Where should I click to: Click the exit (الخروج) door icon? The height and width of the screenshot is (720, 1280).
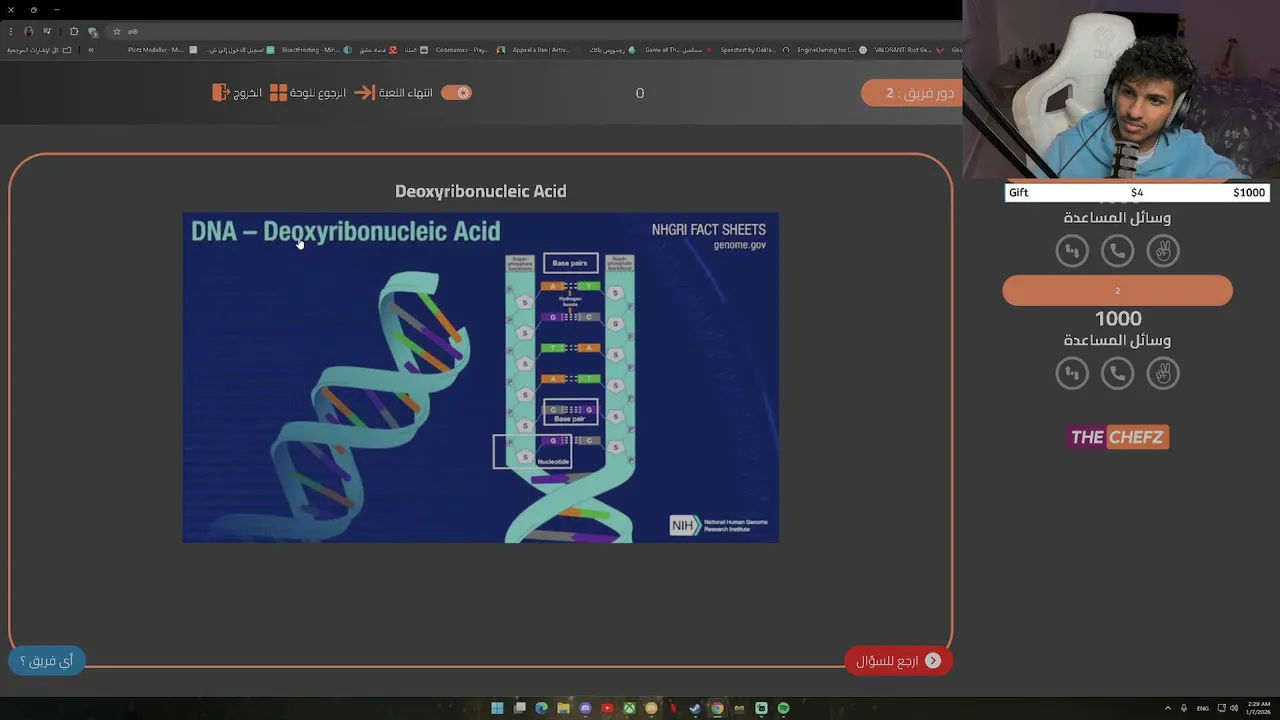221,92
